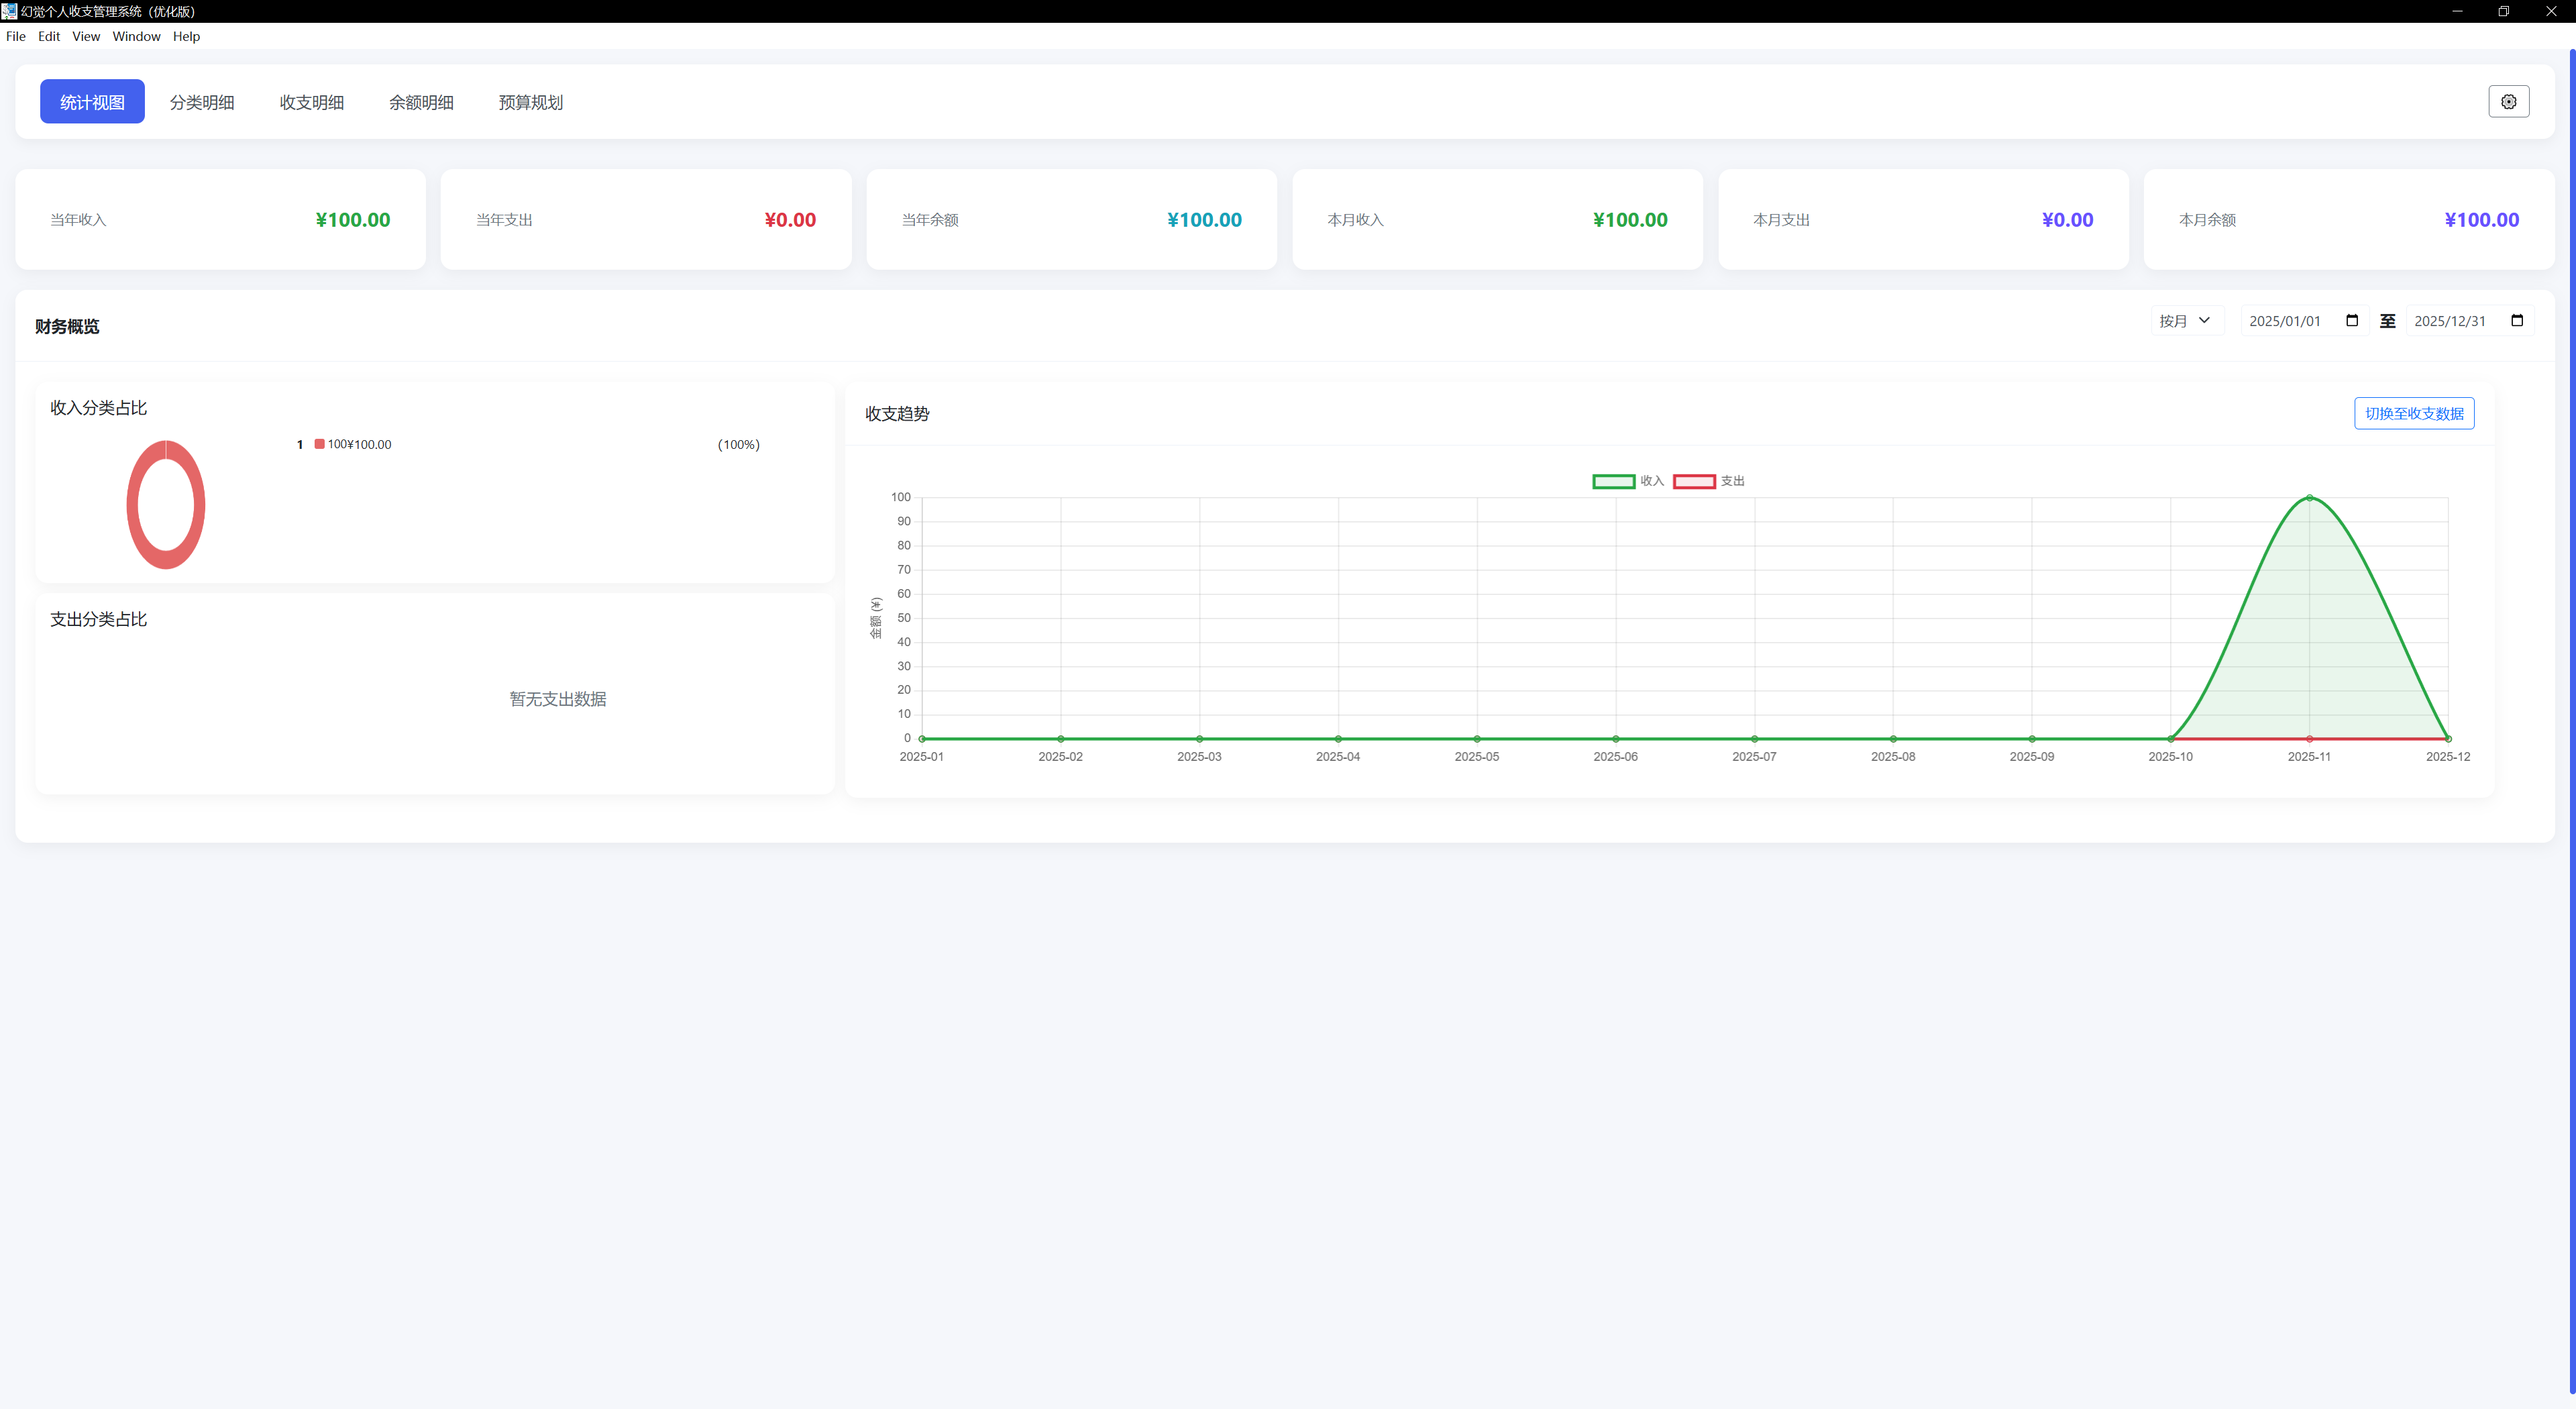Switch to 预算规划 tab

click(x=531, y=102)
